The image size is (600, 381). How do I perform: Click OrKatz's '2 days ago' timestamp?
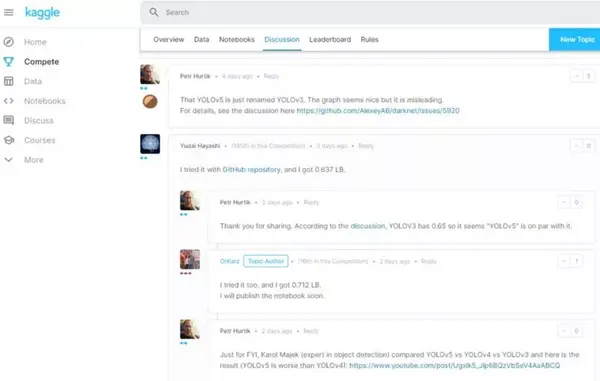click(395, 261)
